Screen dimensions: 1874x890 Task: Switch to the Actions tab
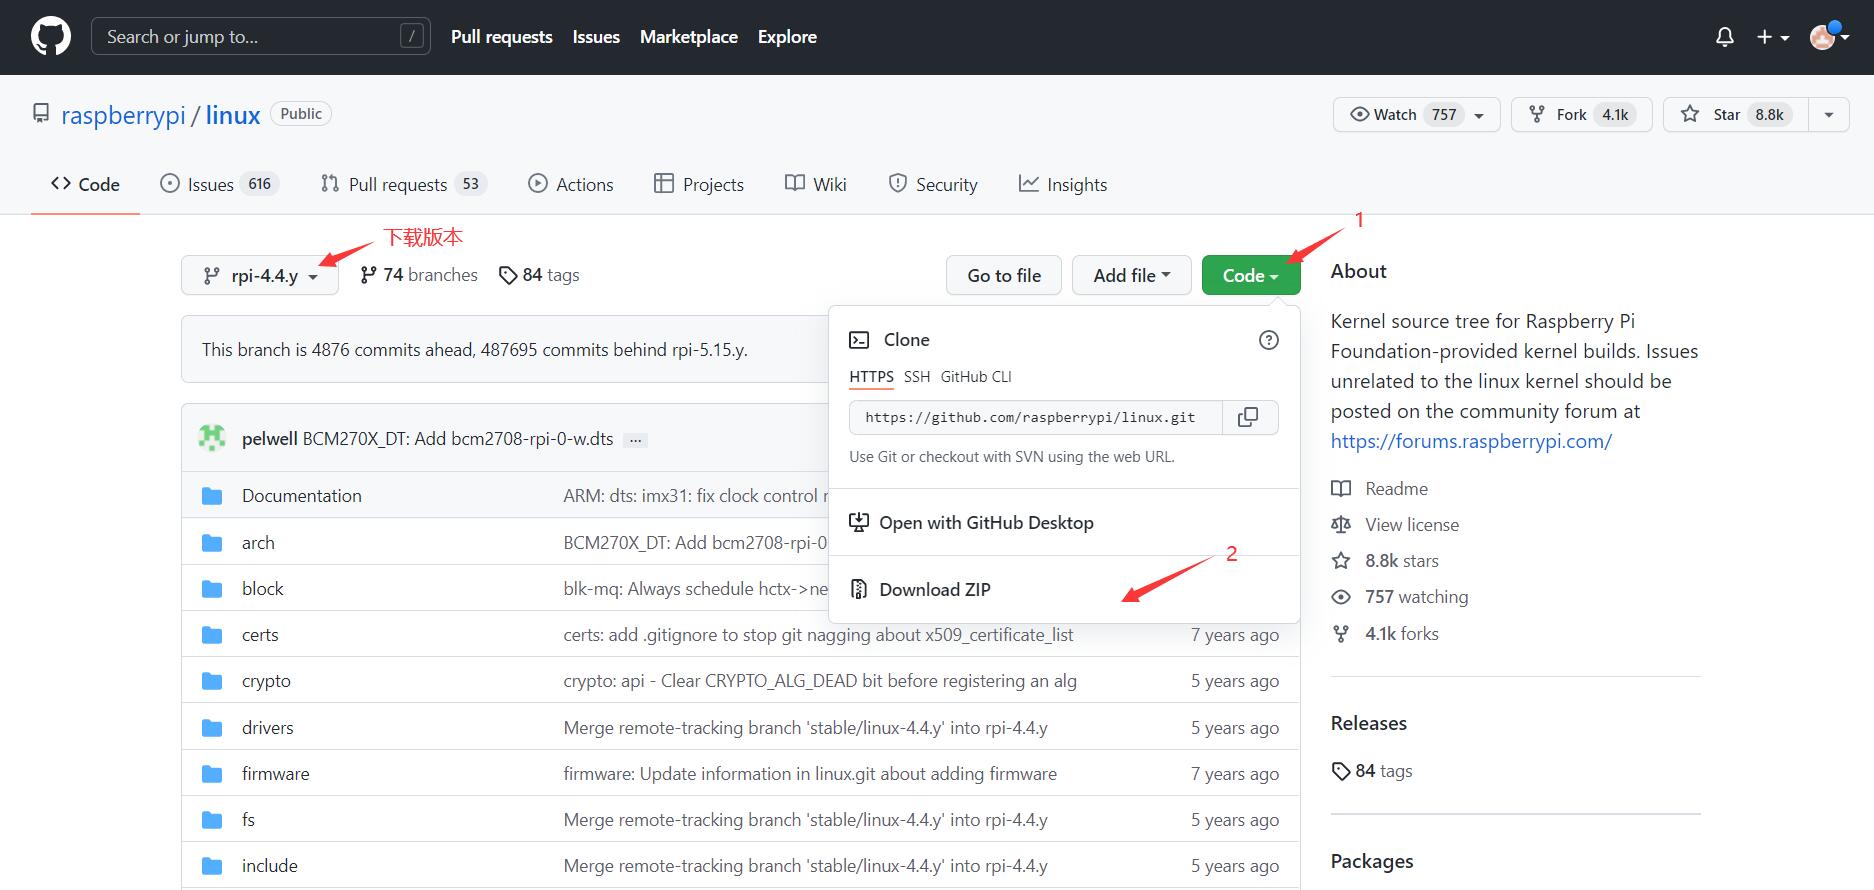[571, 184]
